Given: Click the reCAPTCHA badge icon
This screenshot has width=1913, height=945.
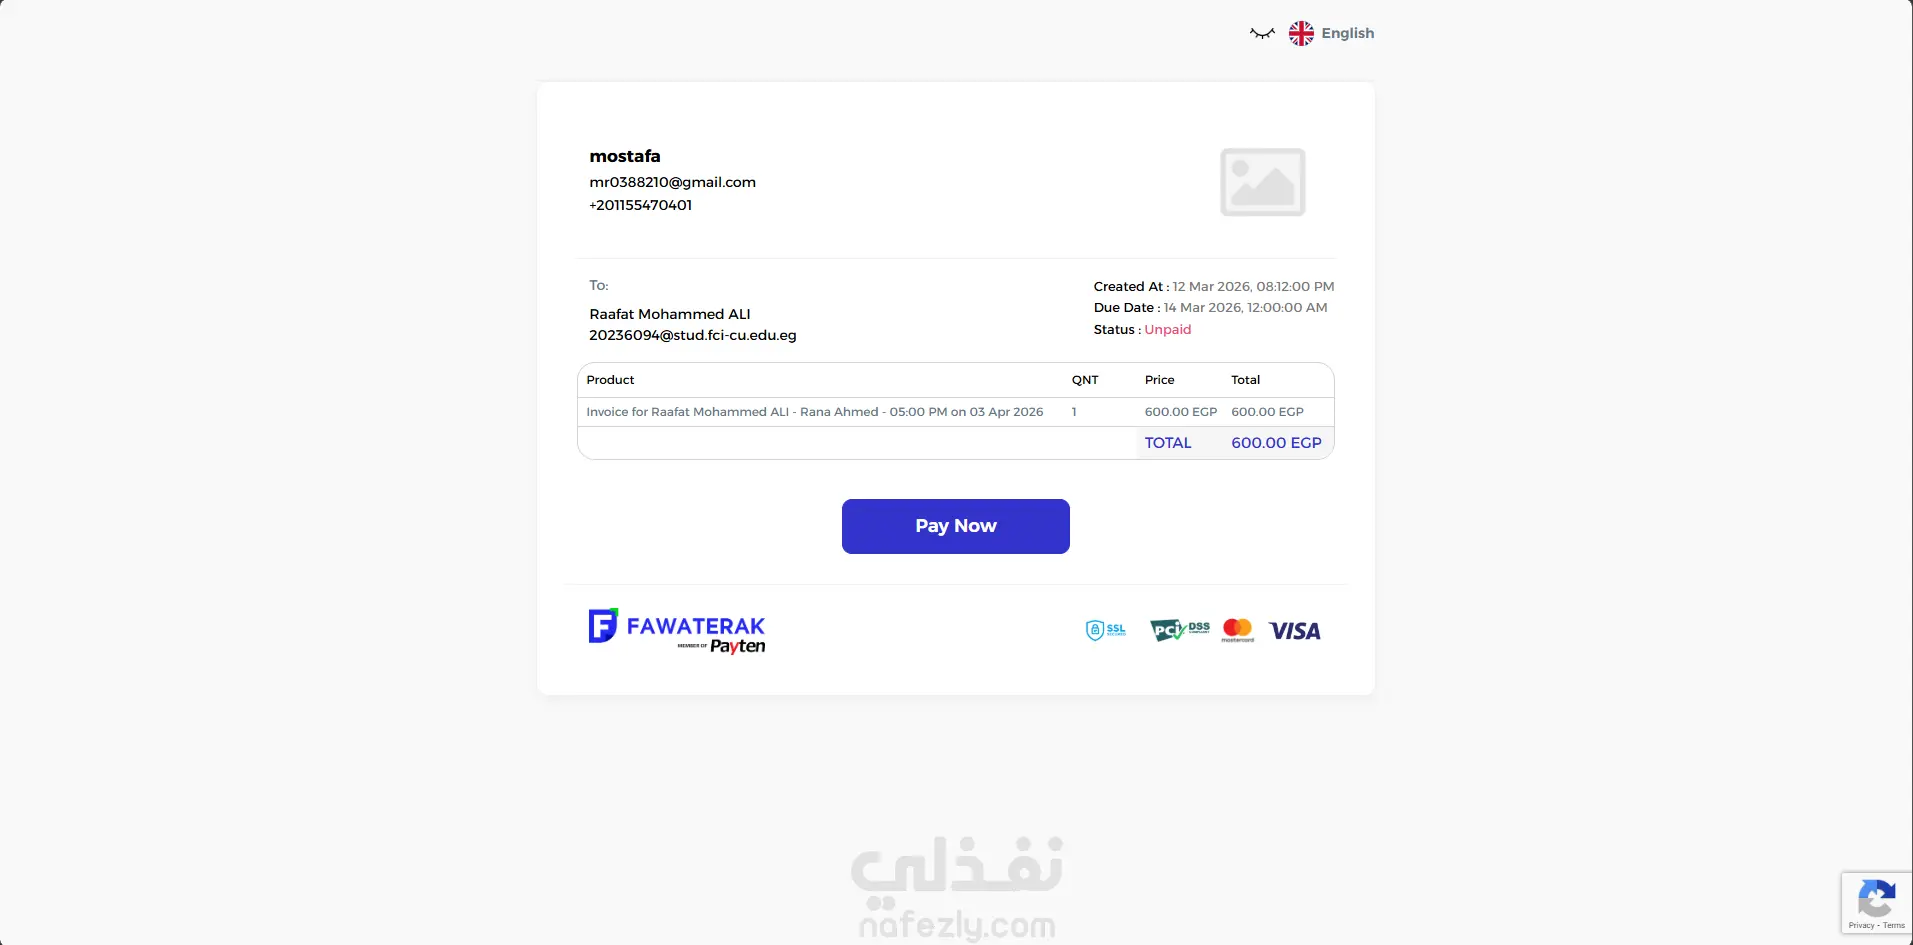Looking at the screenshot, I should coord(1876,897).
